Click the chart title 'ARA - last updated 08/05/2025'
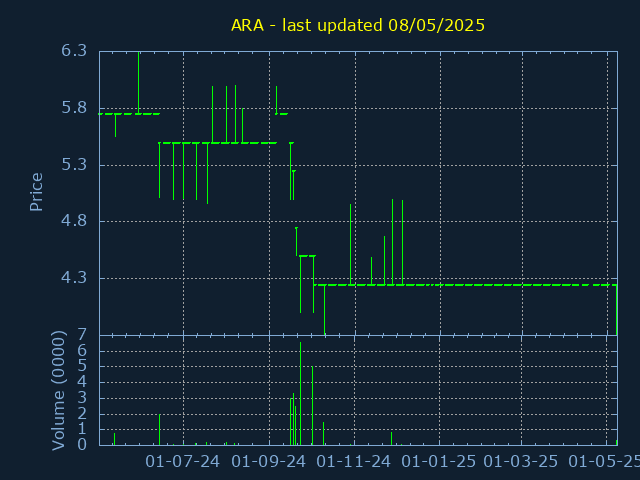 click(x=358, y=25)
